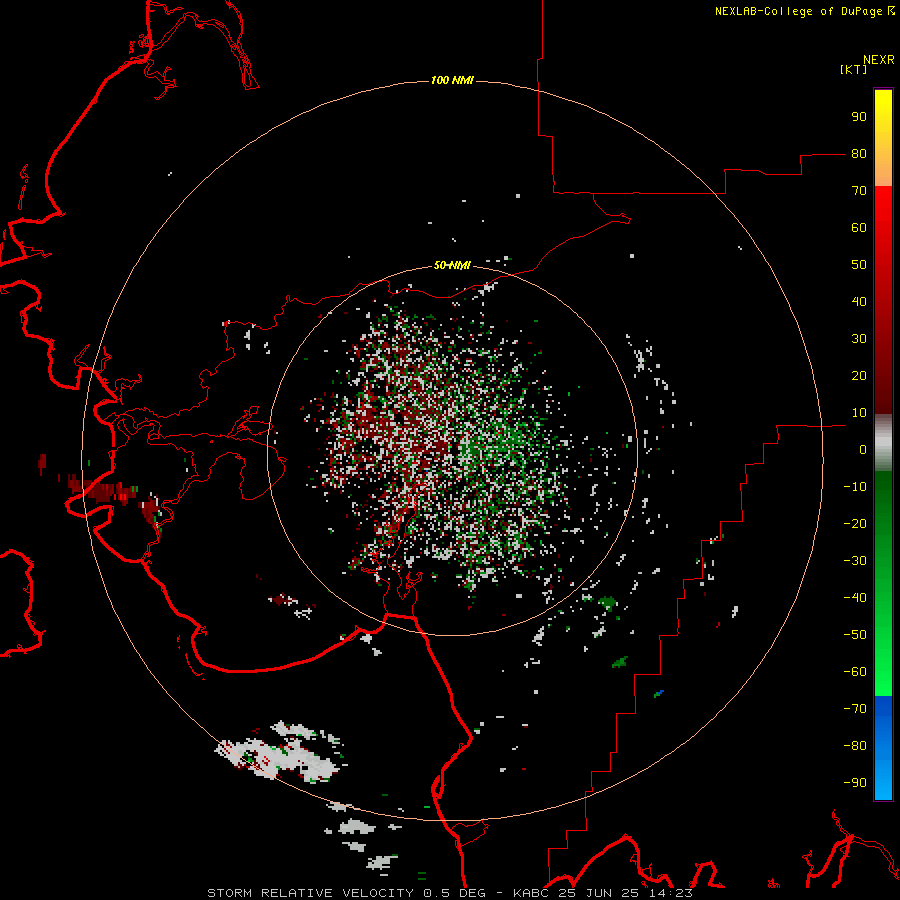
Task: Click the -50 value on velocity scale
Action: point(855,635)
